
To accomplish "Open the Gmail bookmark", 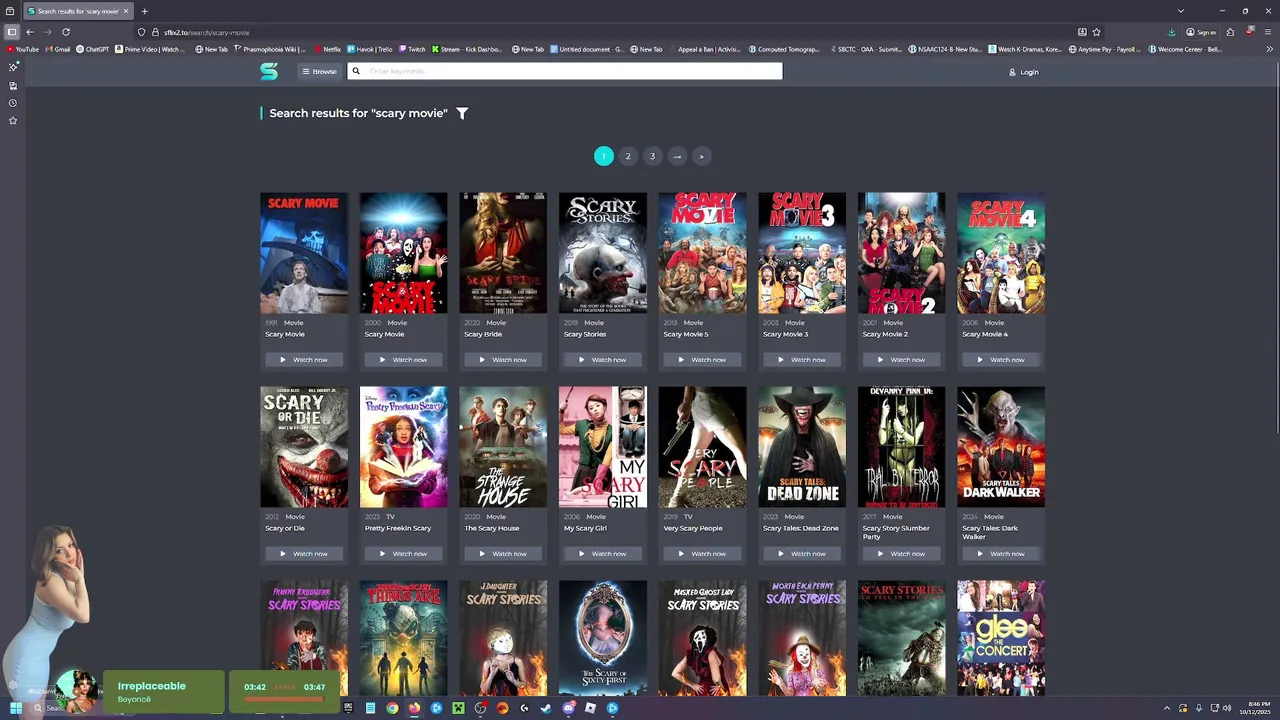I will click(x=58, y=49).
